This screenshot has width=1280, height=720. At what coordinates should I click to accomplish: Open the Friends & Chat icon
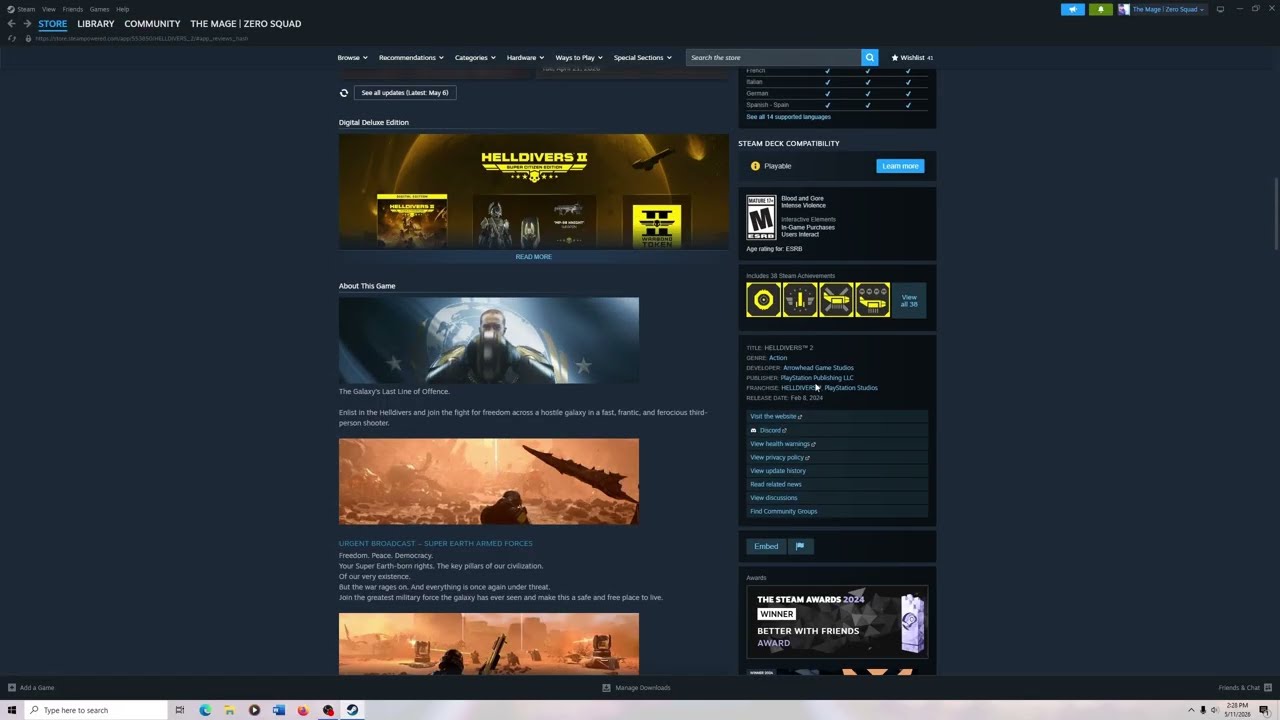(x=1268, y=688)
